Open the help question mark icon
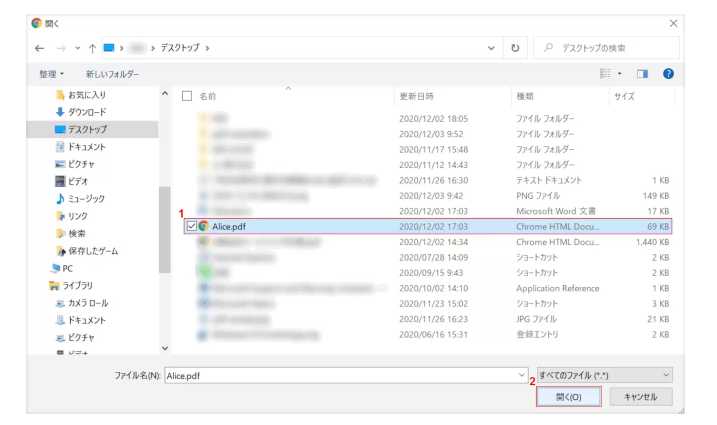The image size is (717, 425). 668,74
